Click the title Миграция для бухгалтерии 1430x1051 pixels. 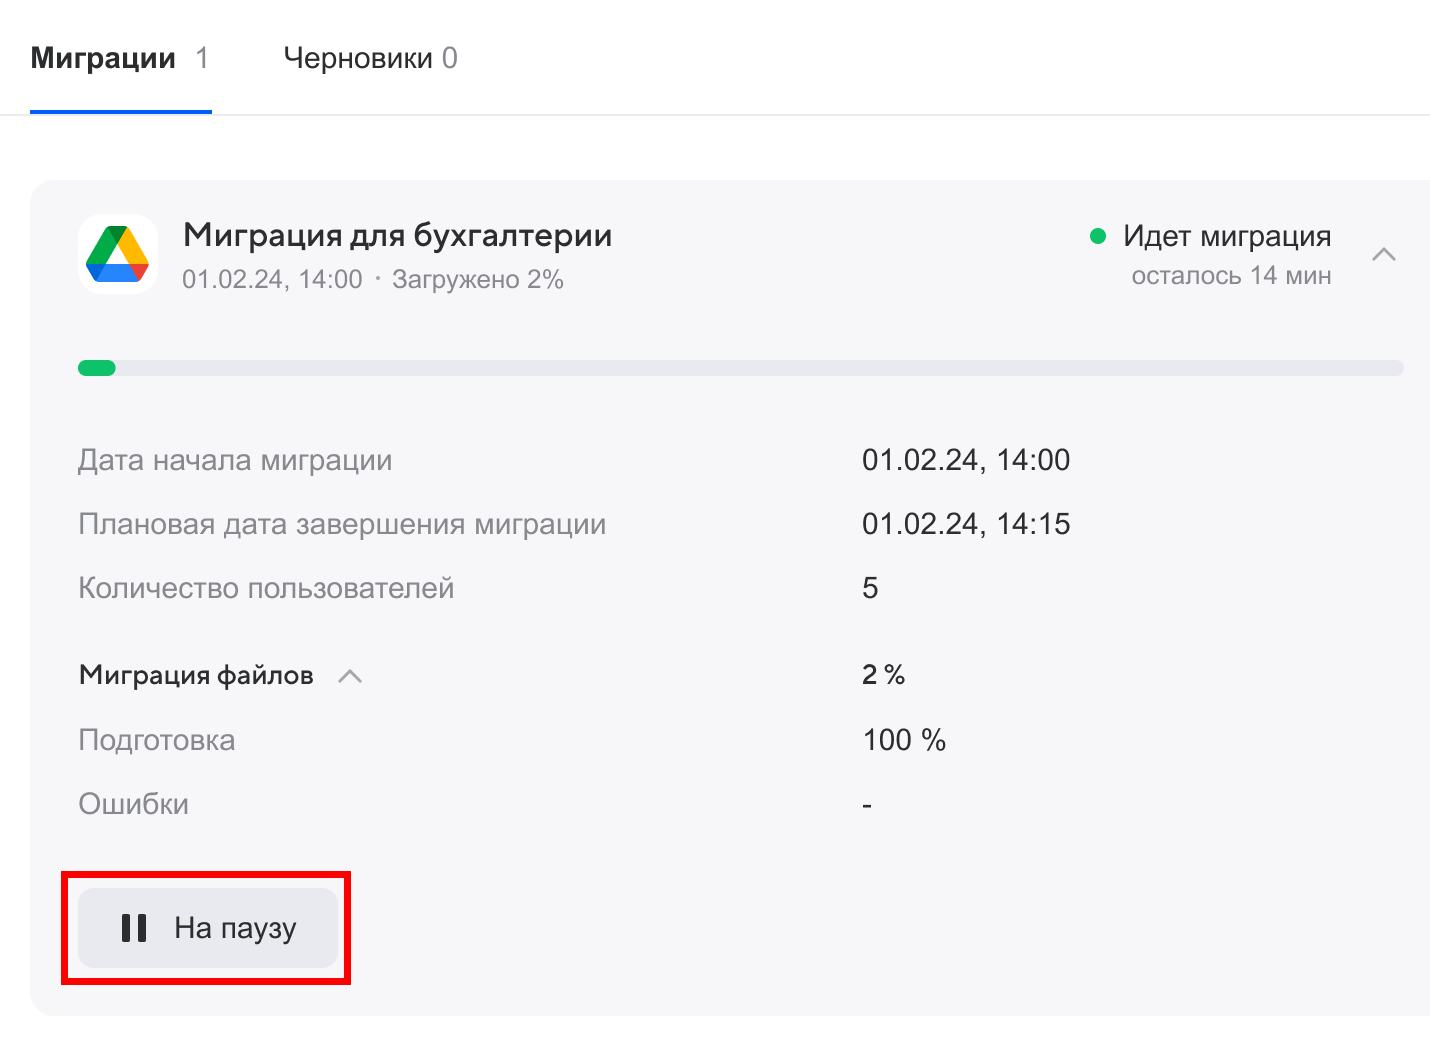click(x=397, y=235)
